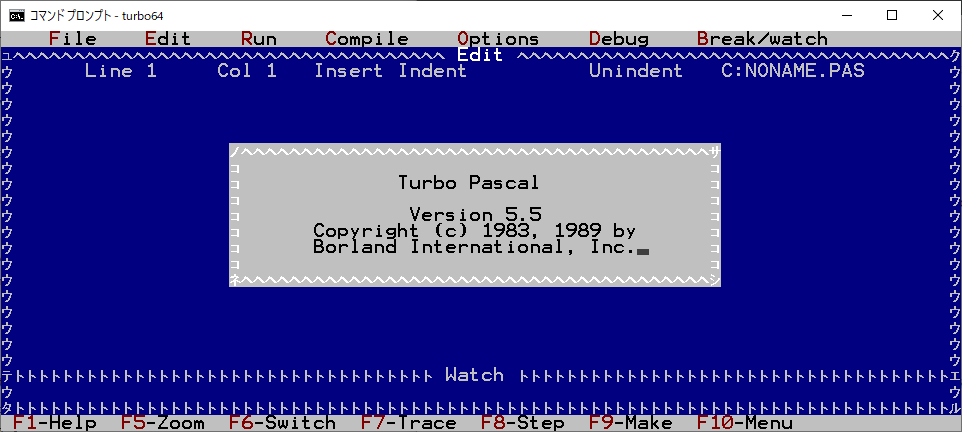The height and width of the screenshot is (432, 962).
Task: Open the Compile menu
Action: [x=367, y=39]
